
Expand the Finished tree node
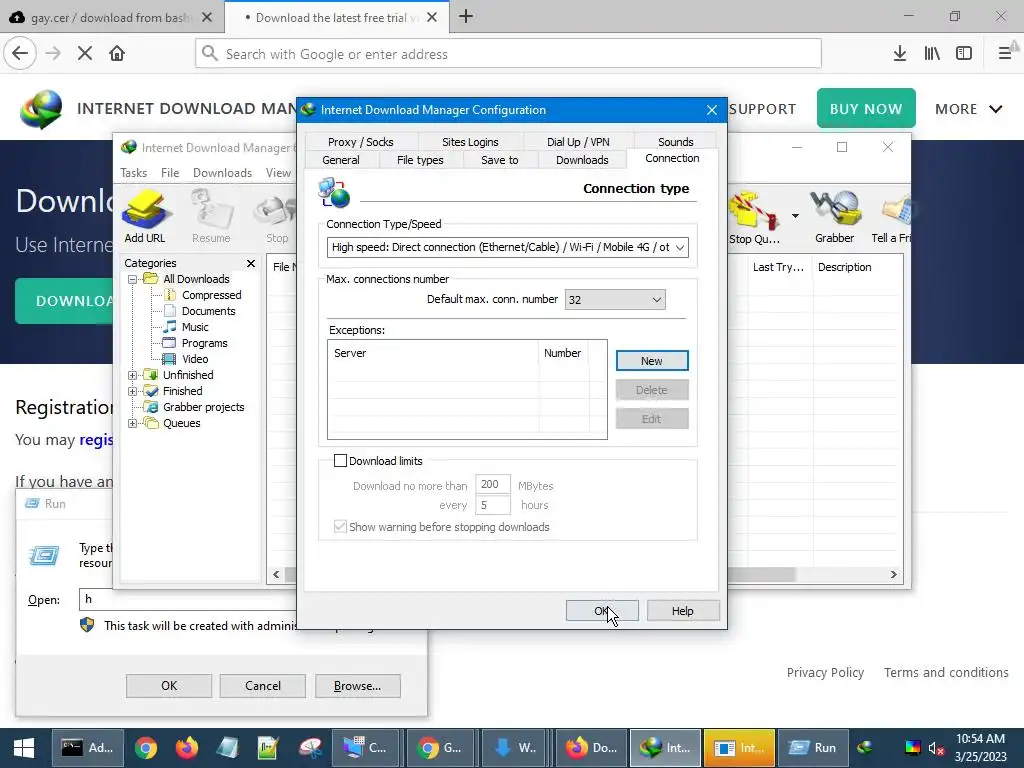(x=133, y=391)
